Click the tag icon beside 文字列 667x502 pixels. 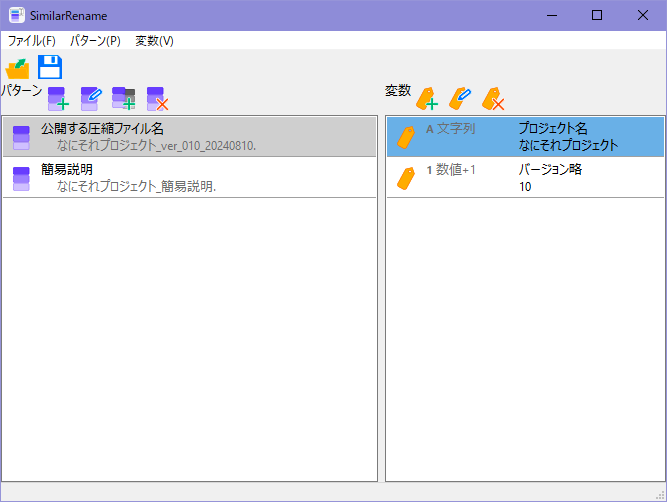pyautogui.click(x=406, y=137)
